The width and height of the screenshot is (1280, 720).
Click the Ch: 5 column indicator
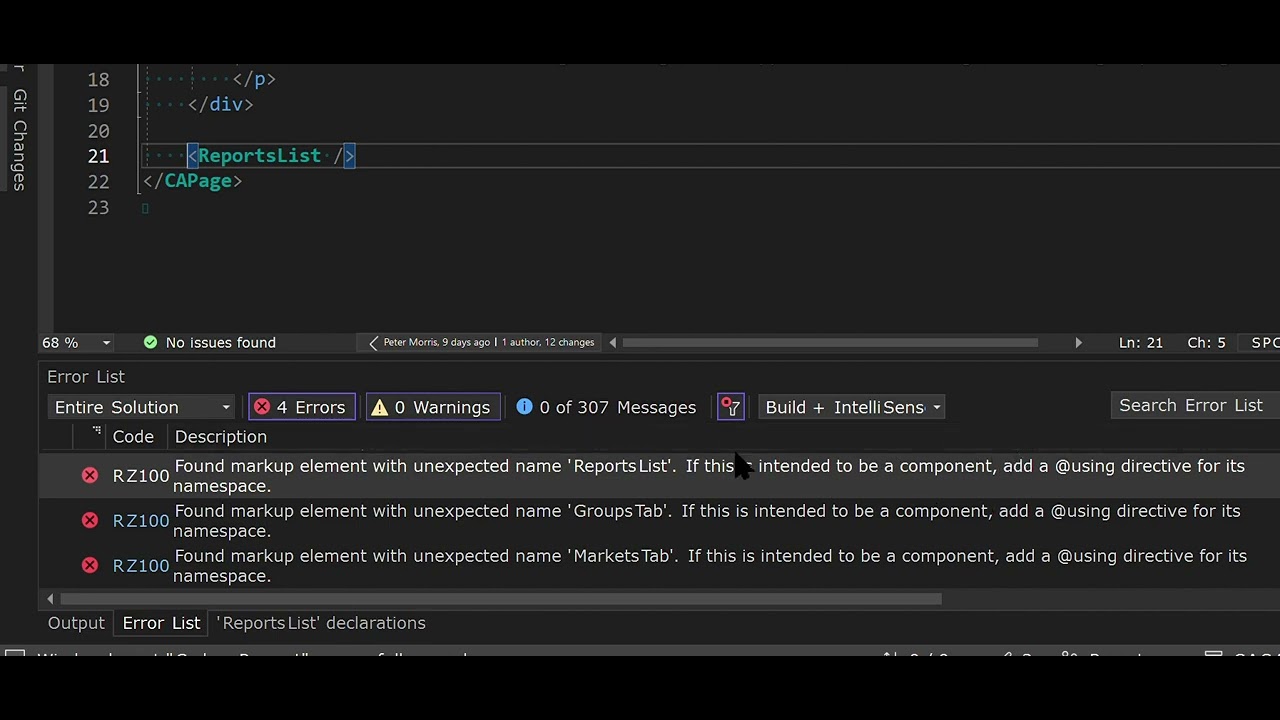pyautogui.click(x=1206, y=342)
